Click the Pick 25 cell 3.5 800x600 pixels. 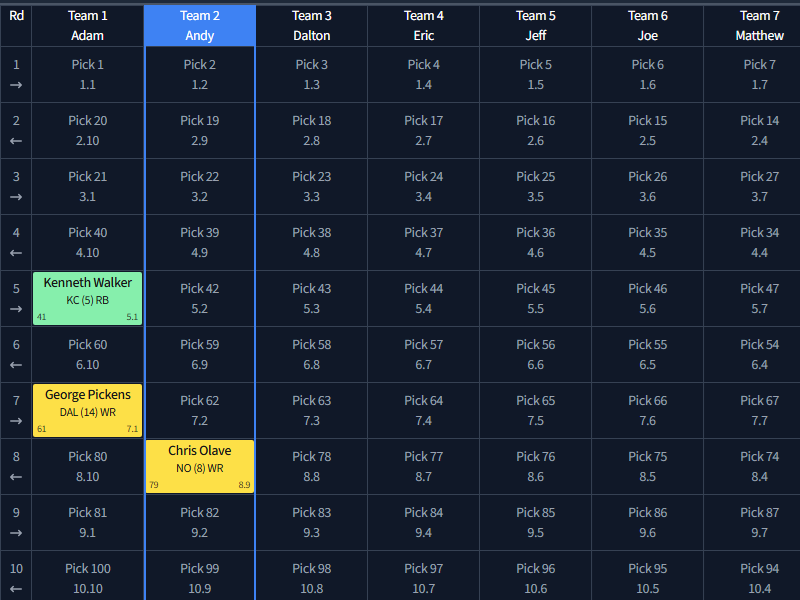coord(536,187)
